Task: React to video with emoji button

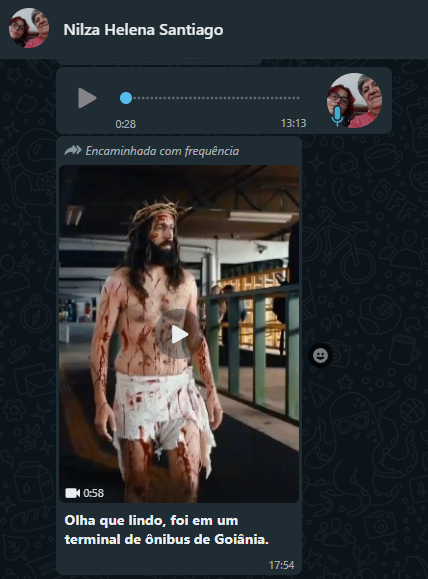Action: (321, 356)
